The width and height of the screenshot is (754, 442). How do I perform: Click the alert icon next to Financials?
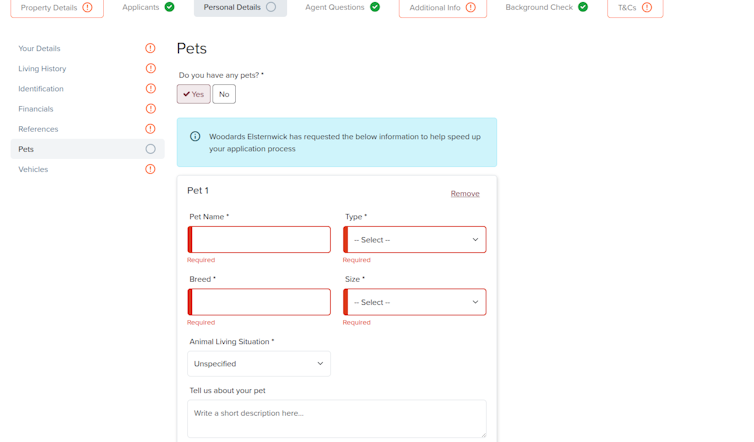[x=150, y=108]
